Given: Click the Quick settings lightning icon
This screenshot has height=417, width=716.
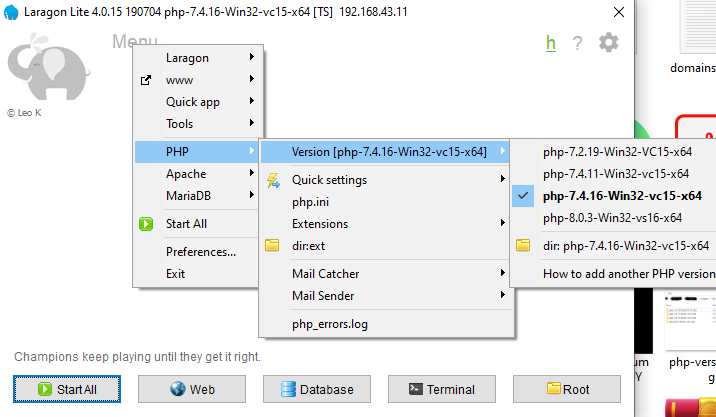Looking at the screenshot, I should click(272, 180).
